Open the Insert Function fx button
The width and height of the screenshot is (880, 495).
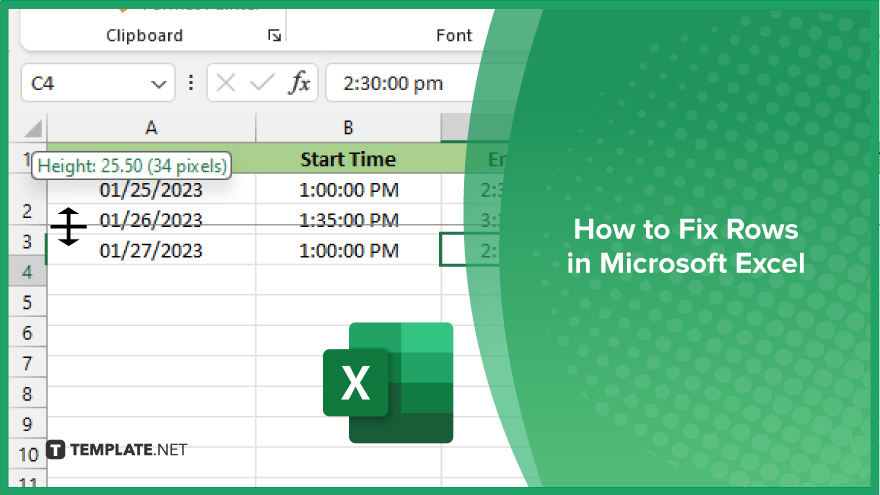(x=299, y=83)
